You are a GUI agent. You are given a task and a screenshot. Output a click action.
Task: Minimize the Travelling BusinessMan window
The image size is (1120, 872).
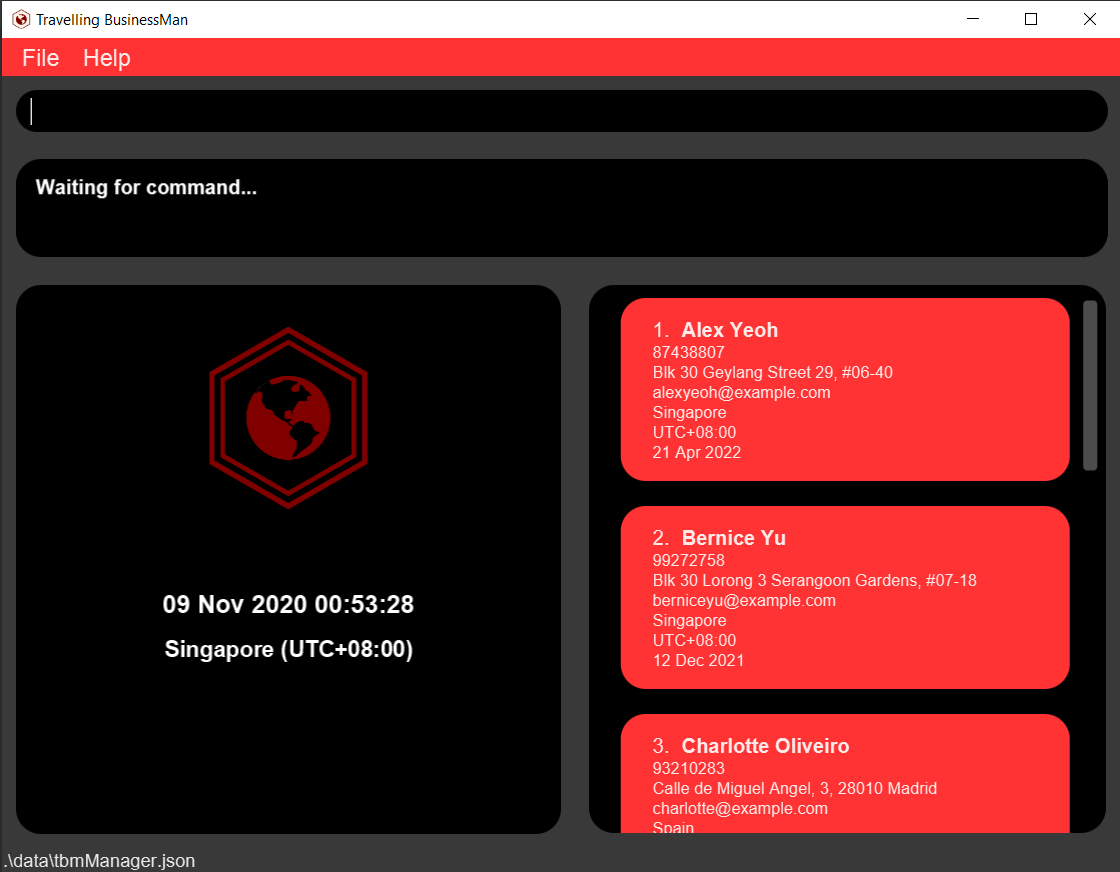(973, 19)
